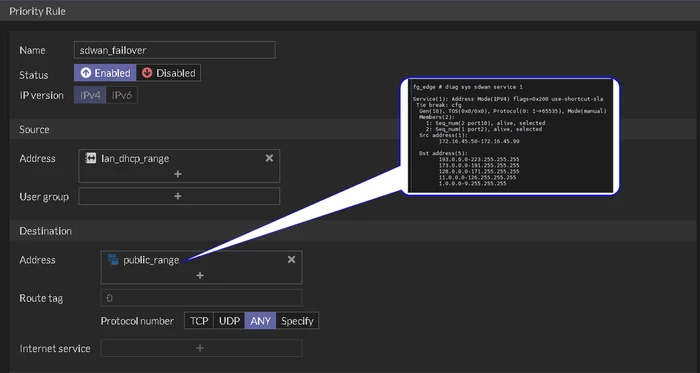Choose TCP as Protocol number

pyautogui.click(x=199, y=321)
